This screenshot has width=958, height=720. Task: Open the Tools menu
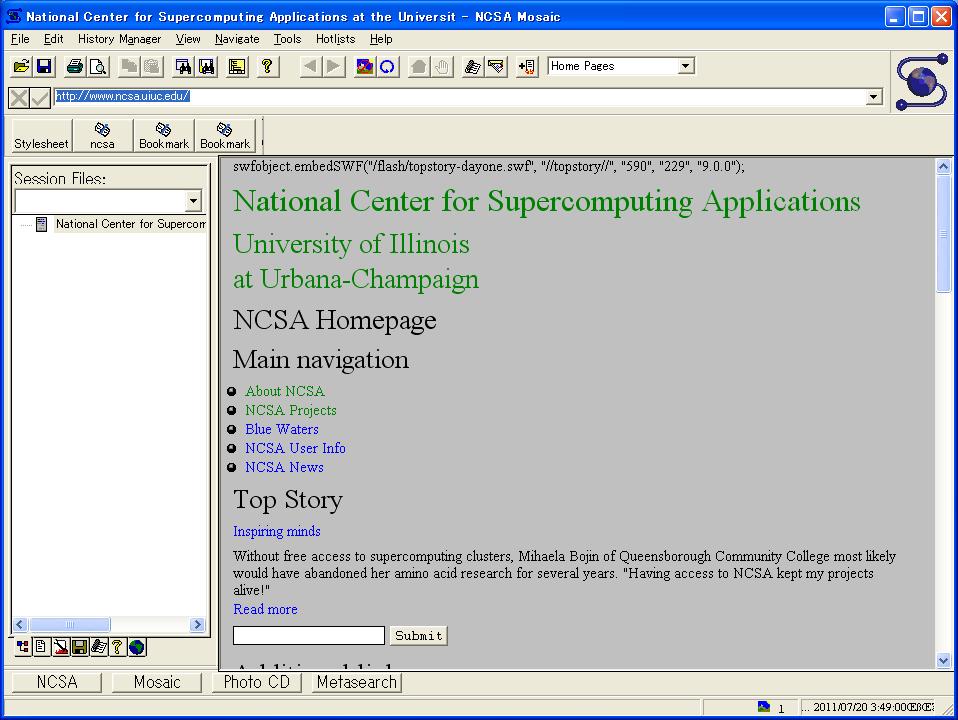click(x=287, y=39)
